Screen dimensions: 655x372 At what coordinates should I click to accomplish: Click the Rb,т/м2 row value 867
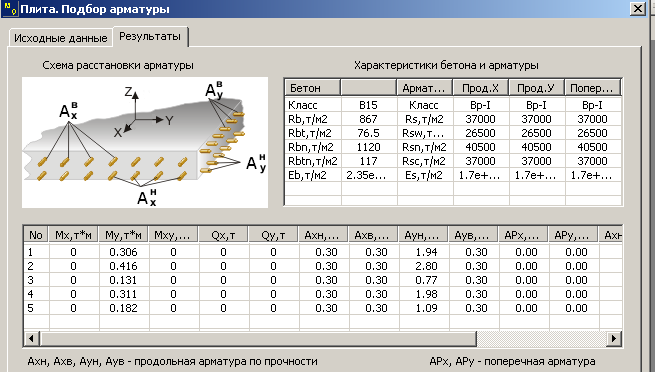tap(368, 119)
